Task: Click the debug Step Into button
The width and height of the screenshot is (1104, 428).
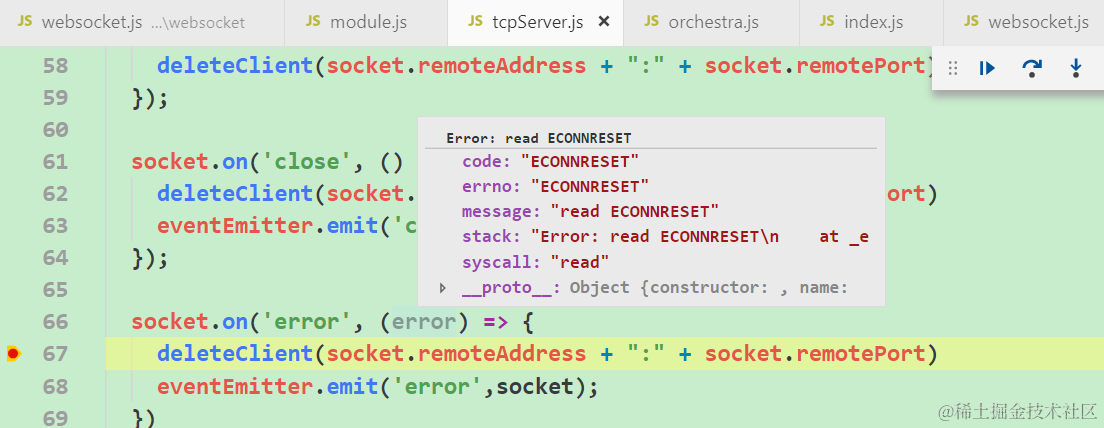Action: click(x=1075, y=68)
